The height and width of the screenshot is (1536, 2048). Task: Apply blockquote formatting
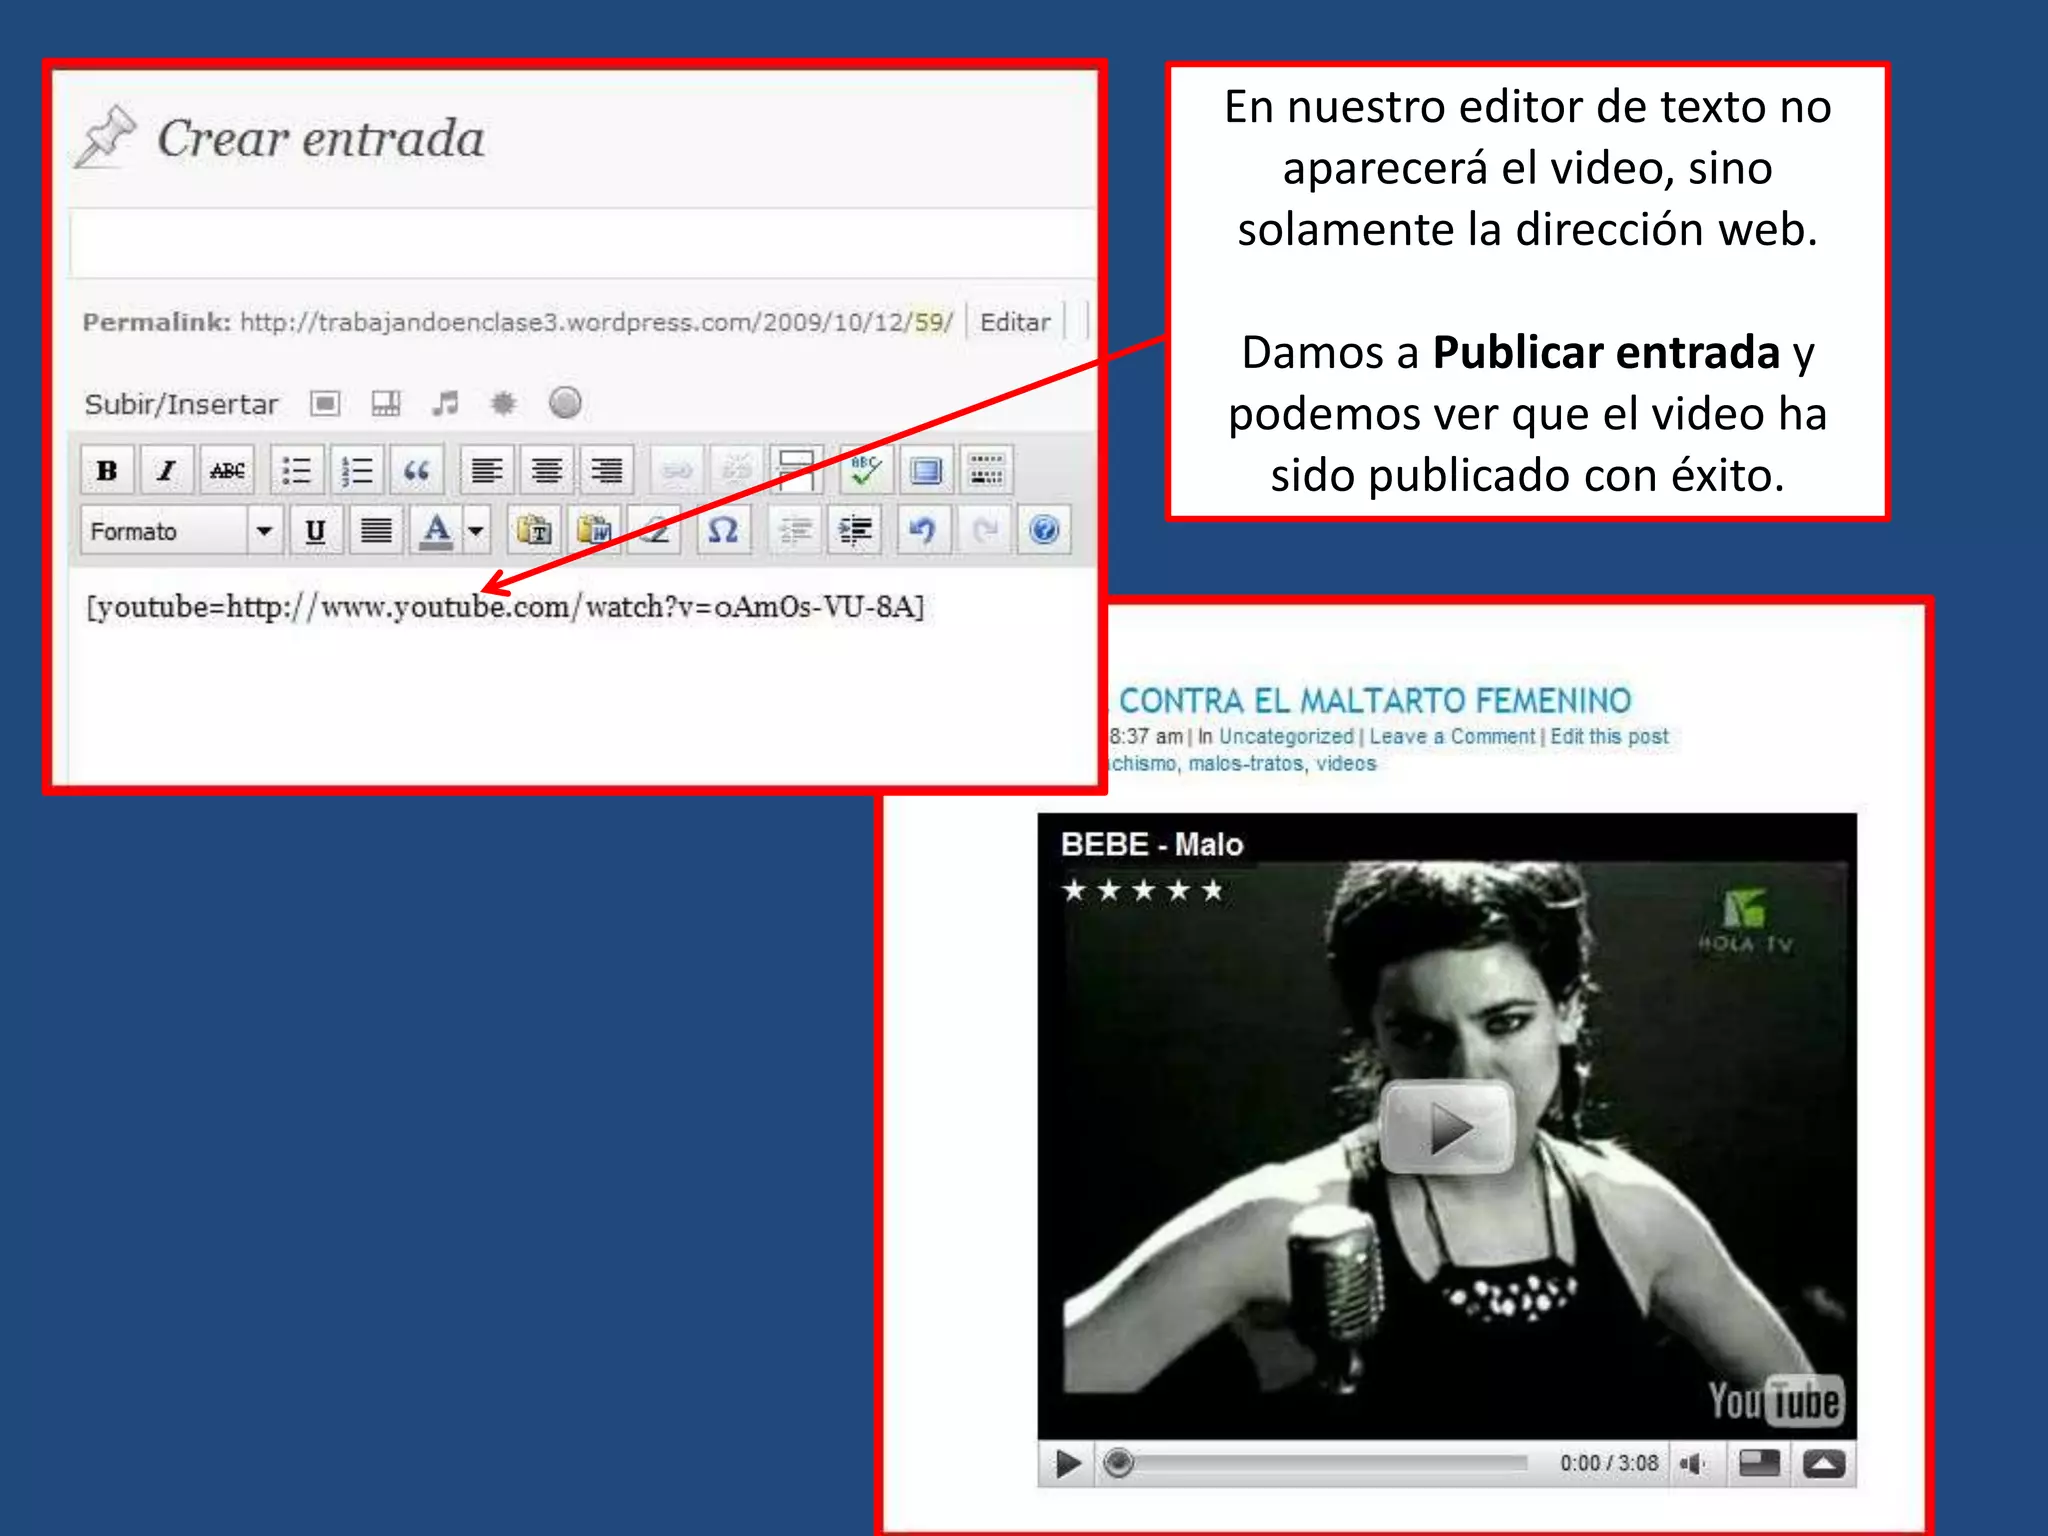pos(417,470)
